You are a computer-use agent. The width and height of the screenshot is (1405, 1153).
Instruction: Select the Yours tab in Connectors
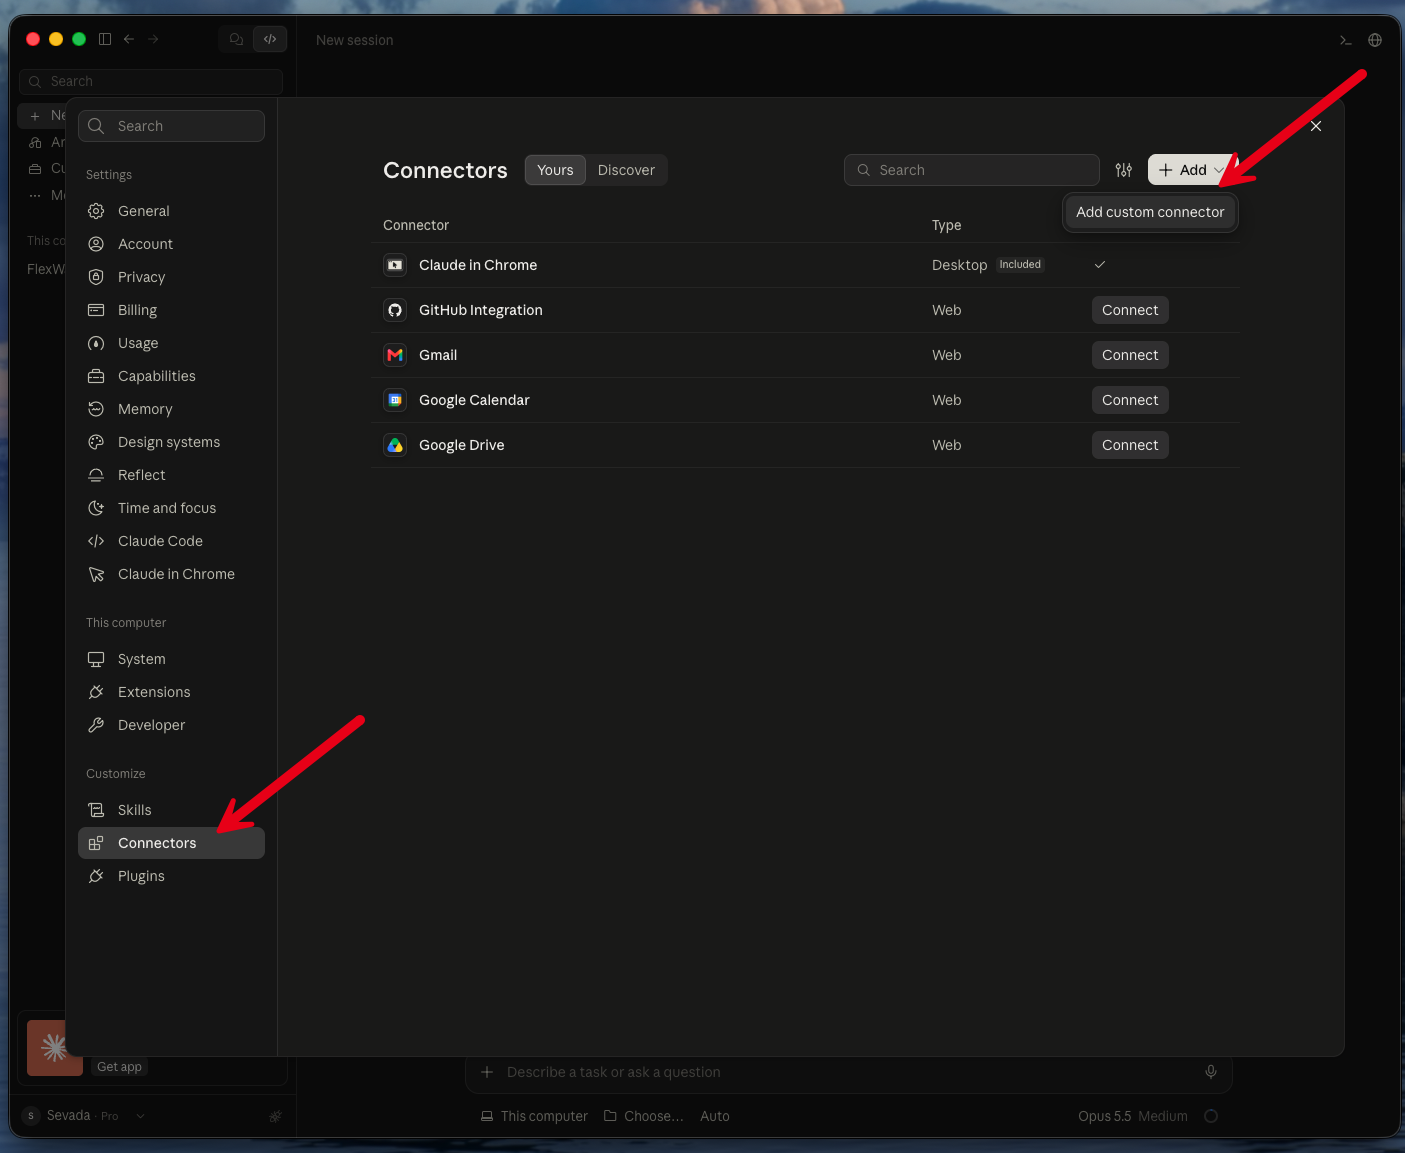(x=555, y=170)
